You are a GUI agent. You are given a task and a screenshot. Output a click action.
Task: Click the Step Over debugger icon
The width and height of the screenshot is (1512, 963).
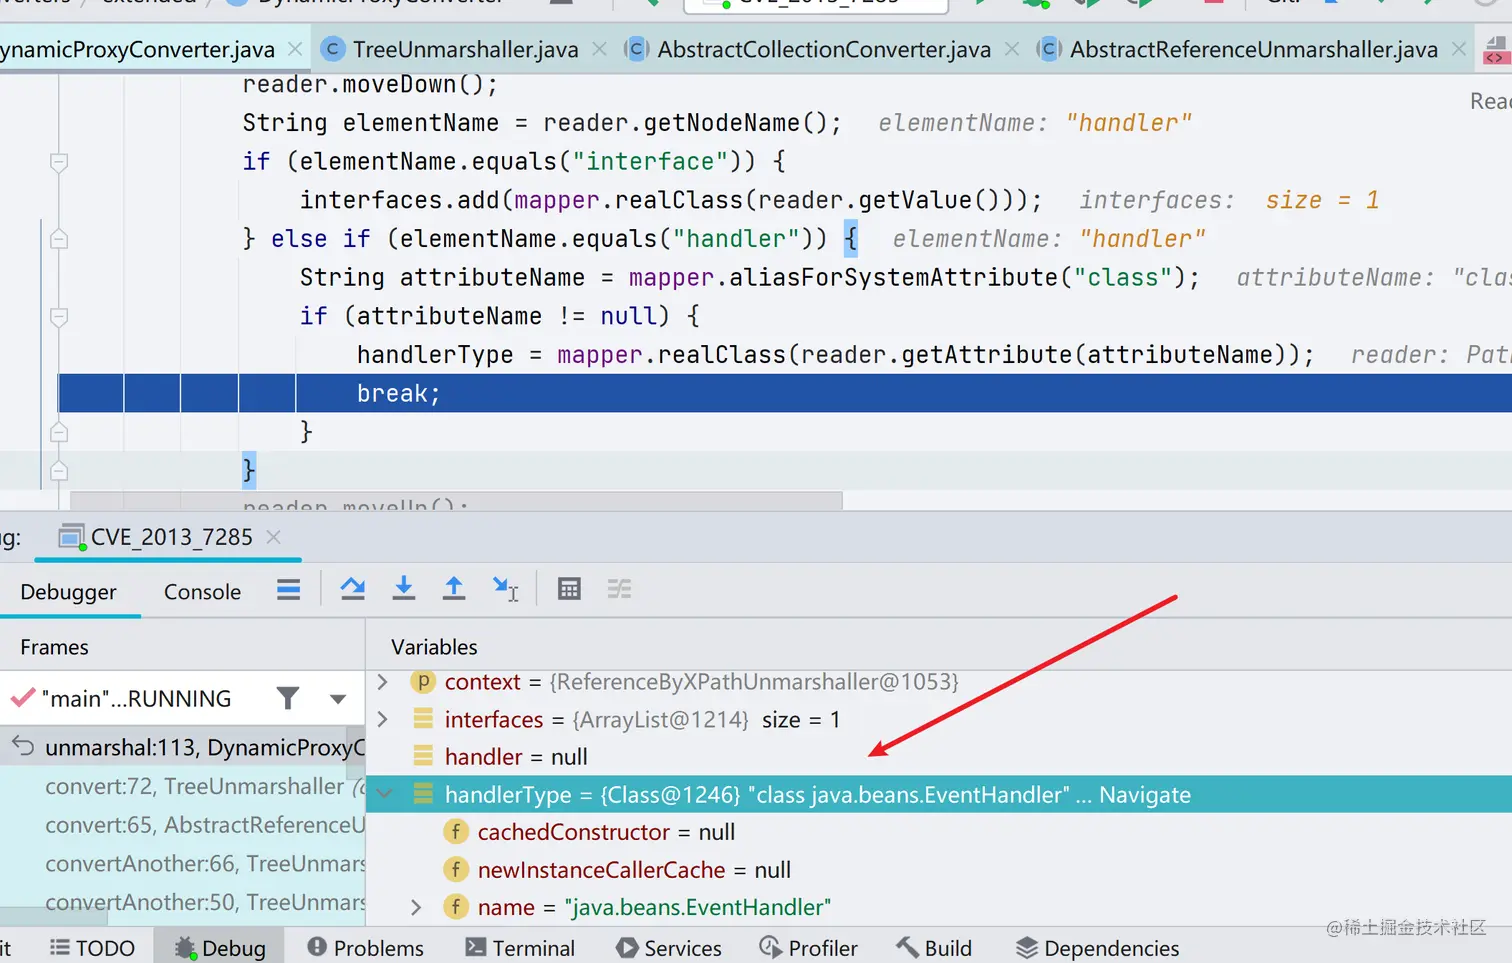point(353,589)
